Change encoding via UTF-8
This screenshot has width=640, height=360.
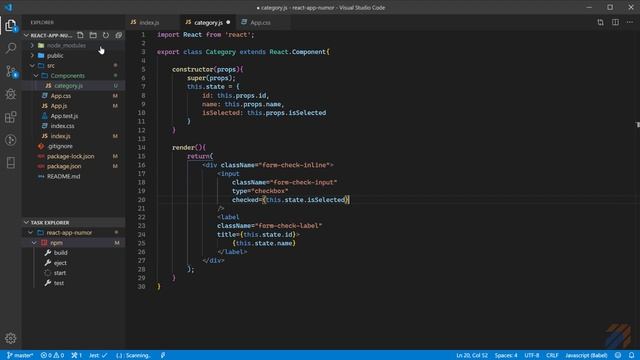coord(531,356)
